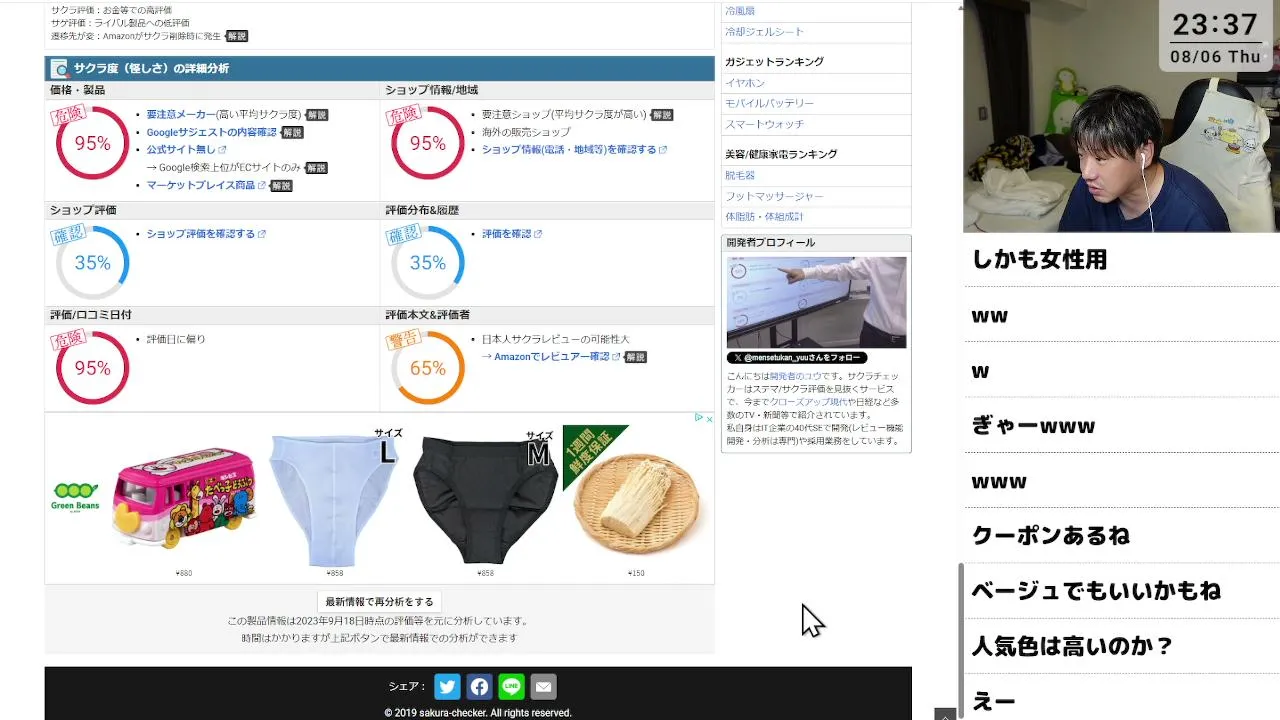
Task: Open イヤホン ranking link
Action: click(x=745, y=83)
